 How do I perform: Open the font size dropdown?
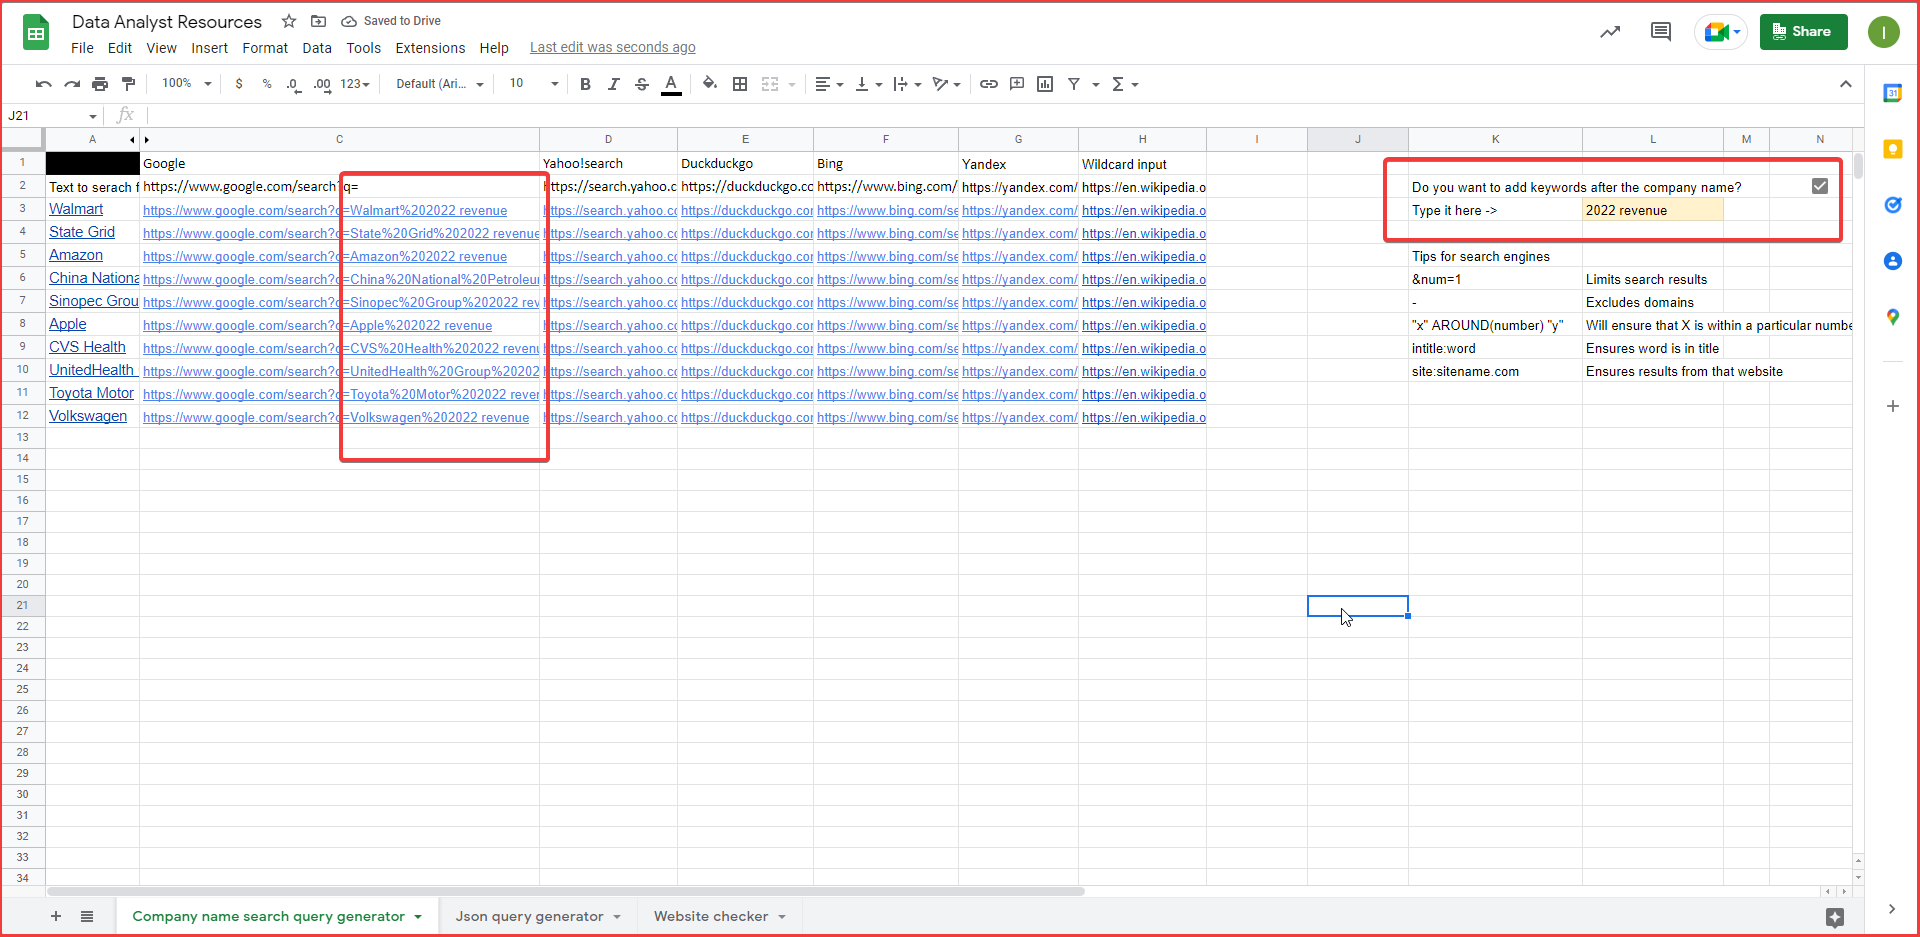(x=532, y=84)
